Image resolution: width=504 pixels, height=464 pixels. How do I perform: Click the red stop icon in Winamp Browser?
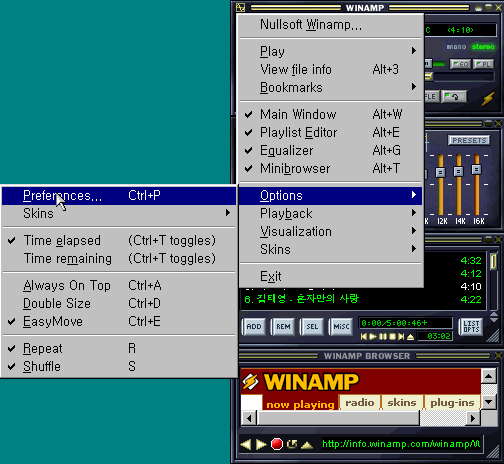(x=277, y=444)
